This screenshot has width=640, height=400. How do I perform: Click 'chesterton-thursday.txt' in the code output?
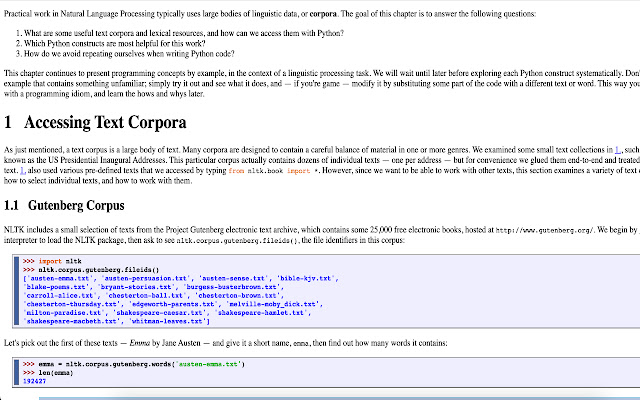coord(72,304)
